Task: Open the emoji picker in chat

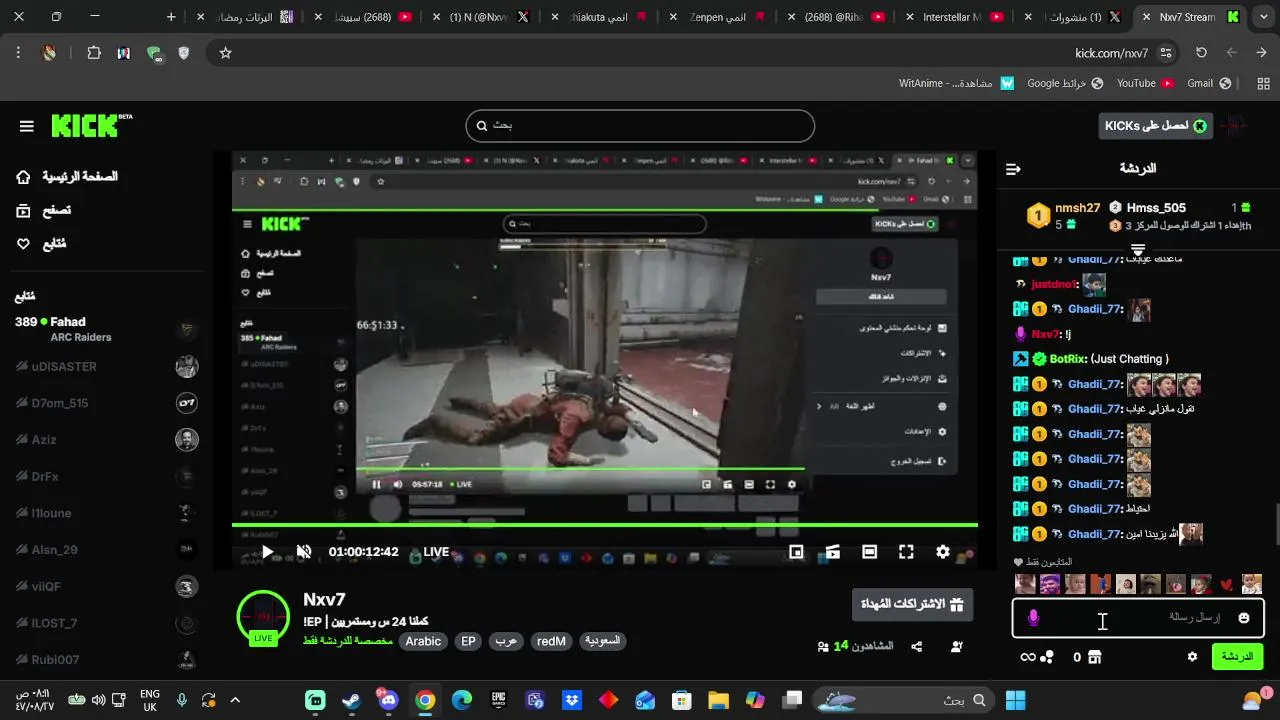Action: (1244, 618)
